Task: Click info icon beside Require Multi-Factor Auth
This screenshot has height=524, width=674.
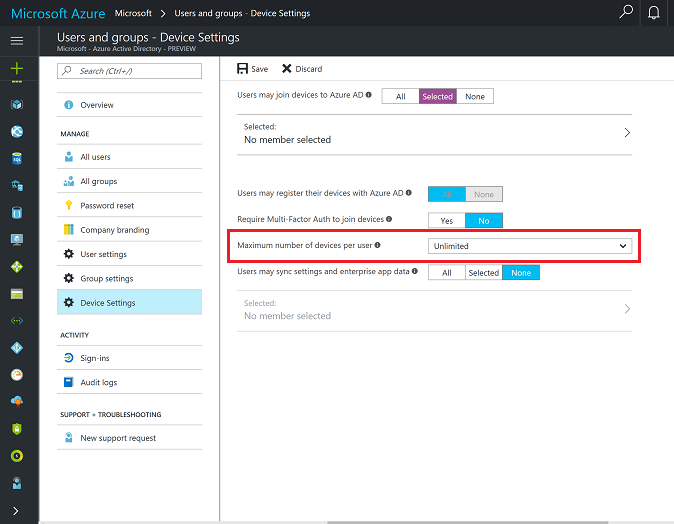Action: coord(389,219)
